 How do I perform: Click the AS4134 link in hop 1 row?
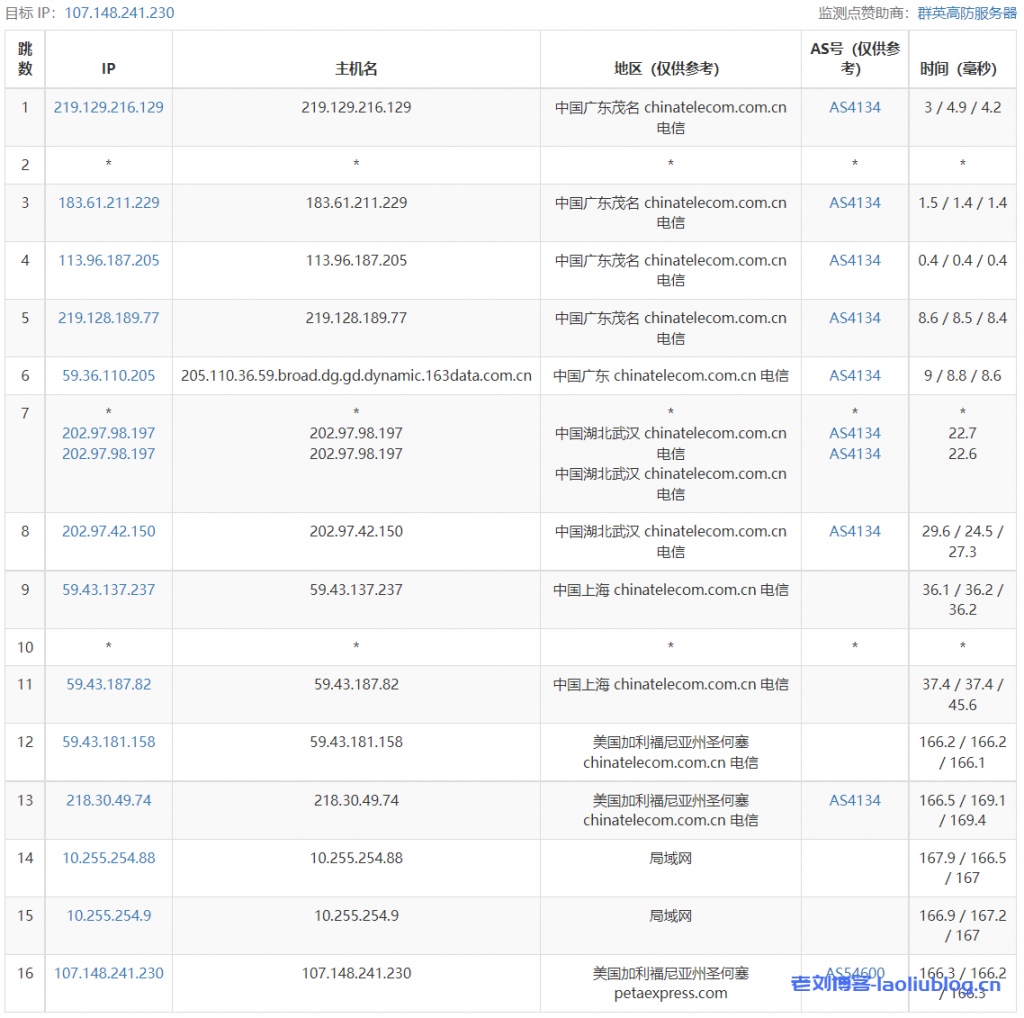coord(855,107)
